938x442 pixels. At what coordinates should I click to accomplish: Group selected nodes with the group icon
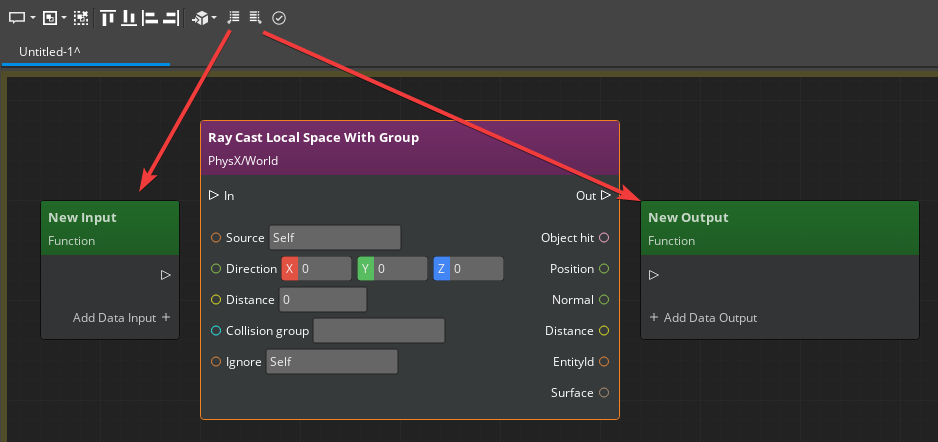50,18
